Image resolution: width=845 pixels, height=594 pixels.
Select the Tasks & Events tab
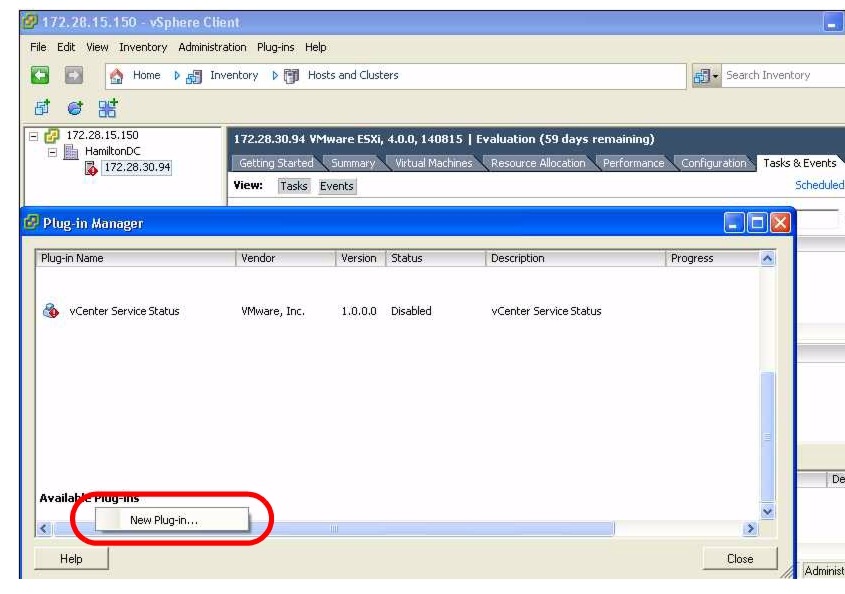pyautogui.click(x=800, y=163)
